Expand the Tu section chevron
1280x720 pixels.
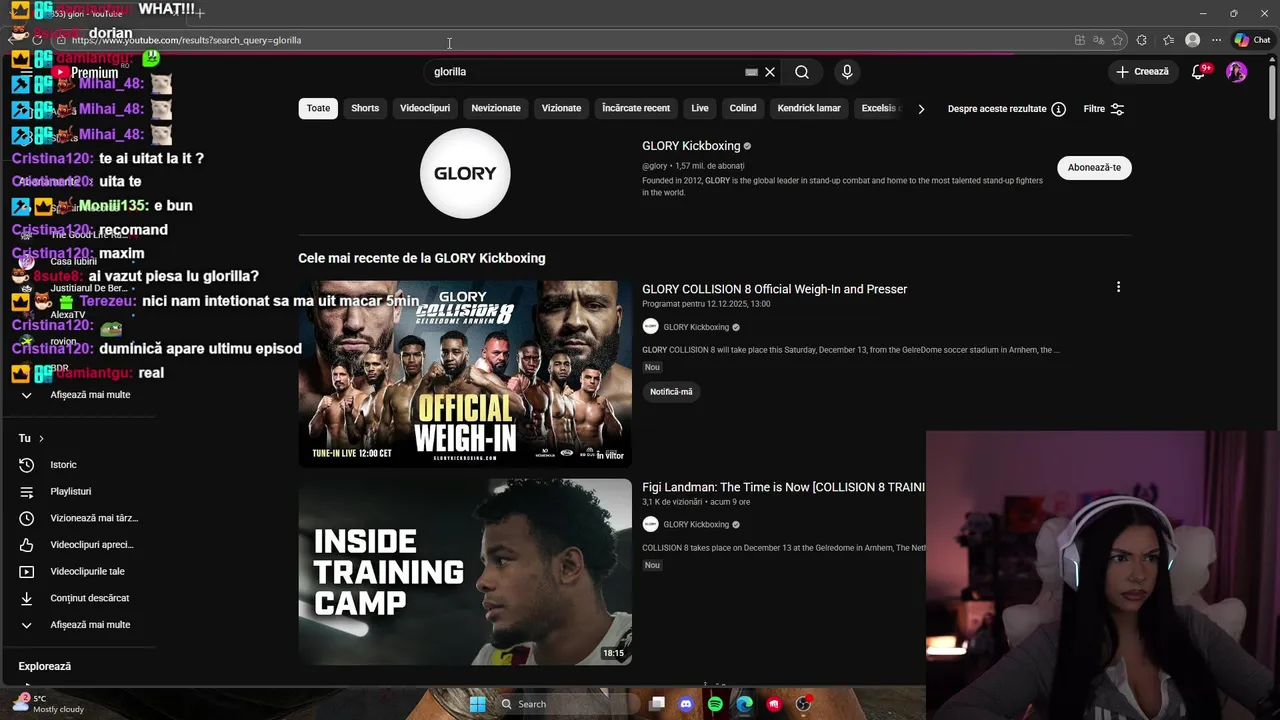tap(41, 438)
